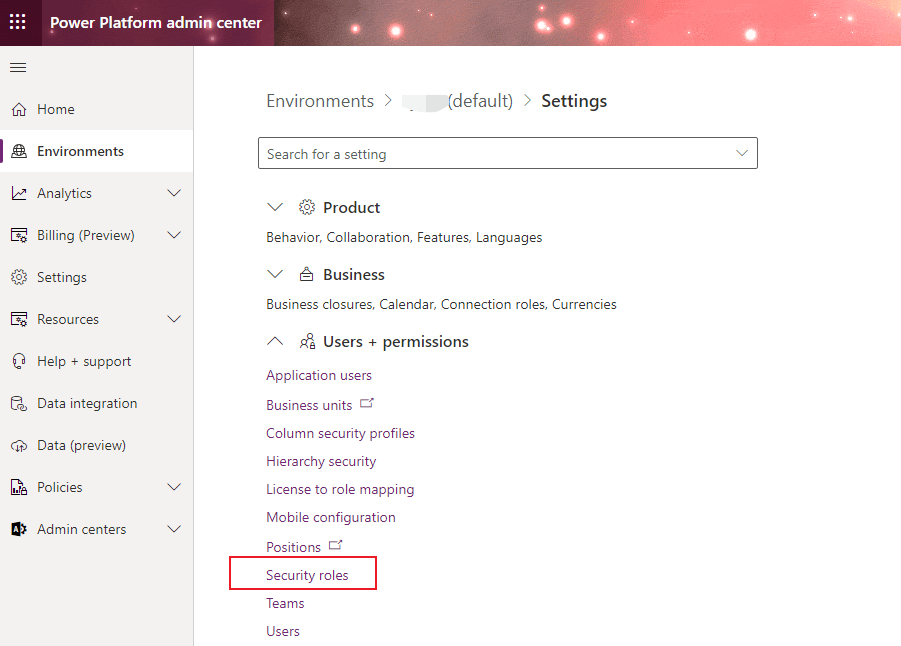Viewport: 901px width, 646px height.
Task: Open the Users link
Action: pyautogui.click(x=283, y=631)
